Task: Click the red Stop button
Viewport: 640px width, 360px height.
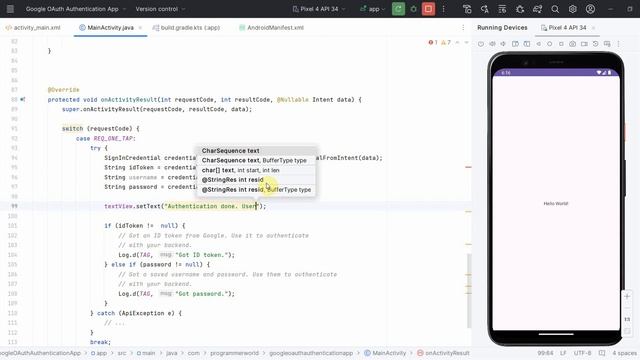Action: [x=428, y=9]
